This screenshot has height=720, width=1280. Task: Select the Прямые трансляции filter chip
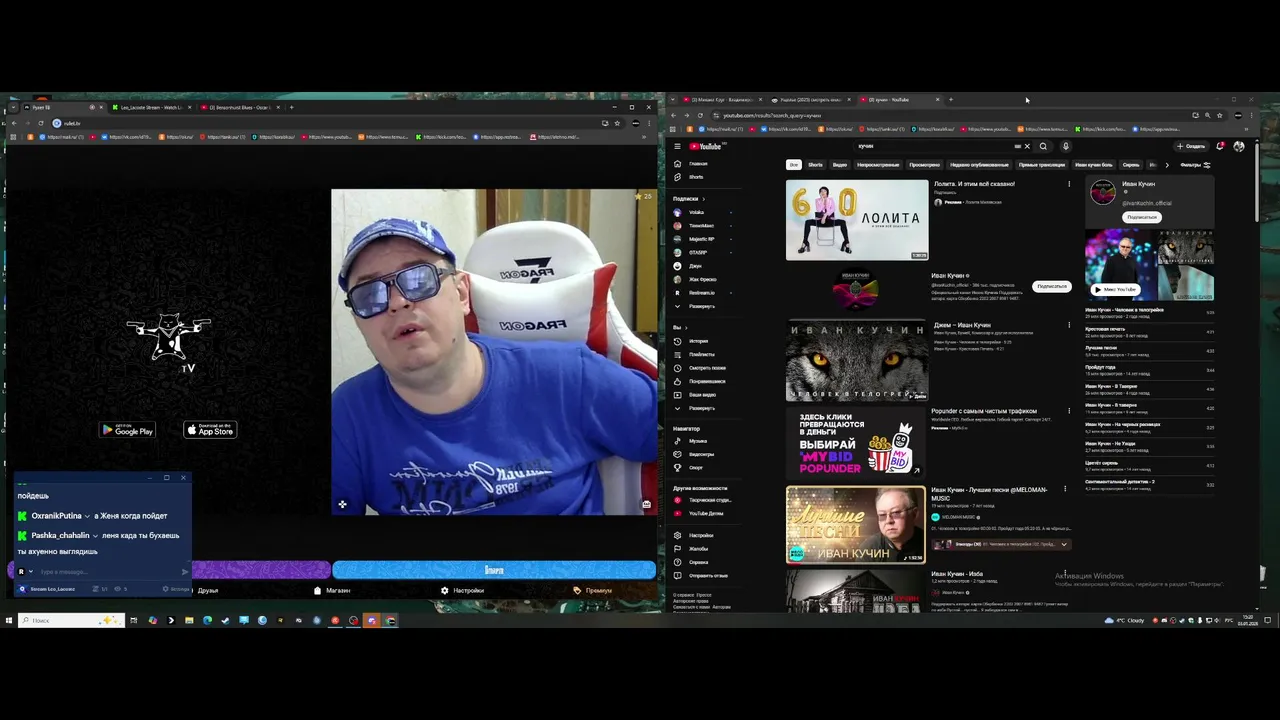[x=1041, y=165]
